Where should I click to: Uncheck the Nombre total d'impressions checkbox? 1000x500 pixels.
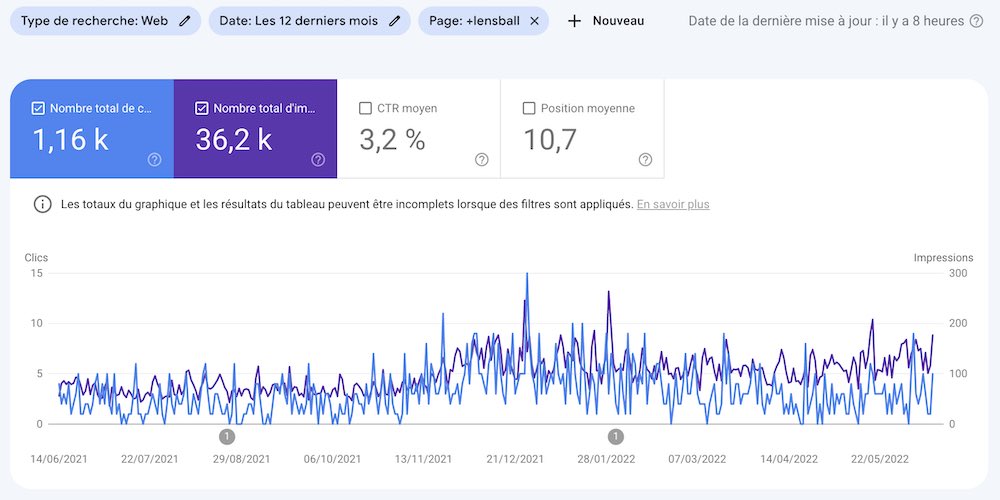tap(202, 108)
